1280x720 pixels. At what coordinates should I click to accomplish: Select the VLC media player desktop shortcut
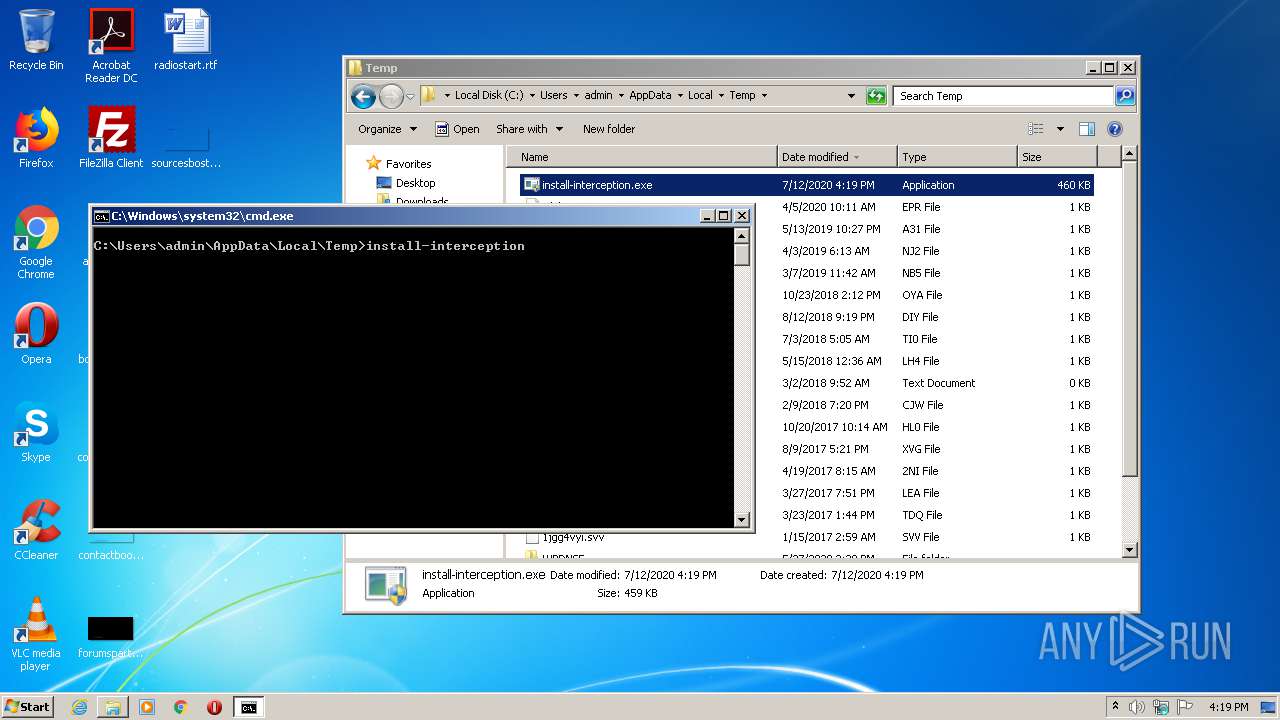pyautogui.click(x=36, y=634)
